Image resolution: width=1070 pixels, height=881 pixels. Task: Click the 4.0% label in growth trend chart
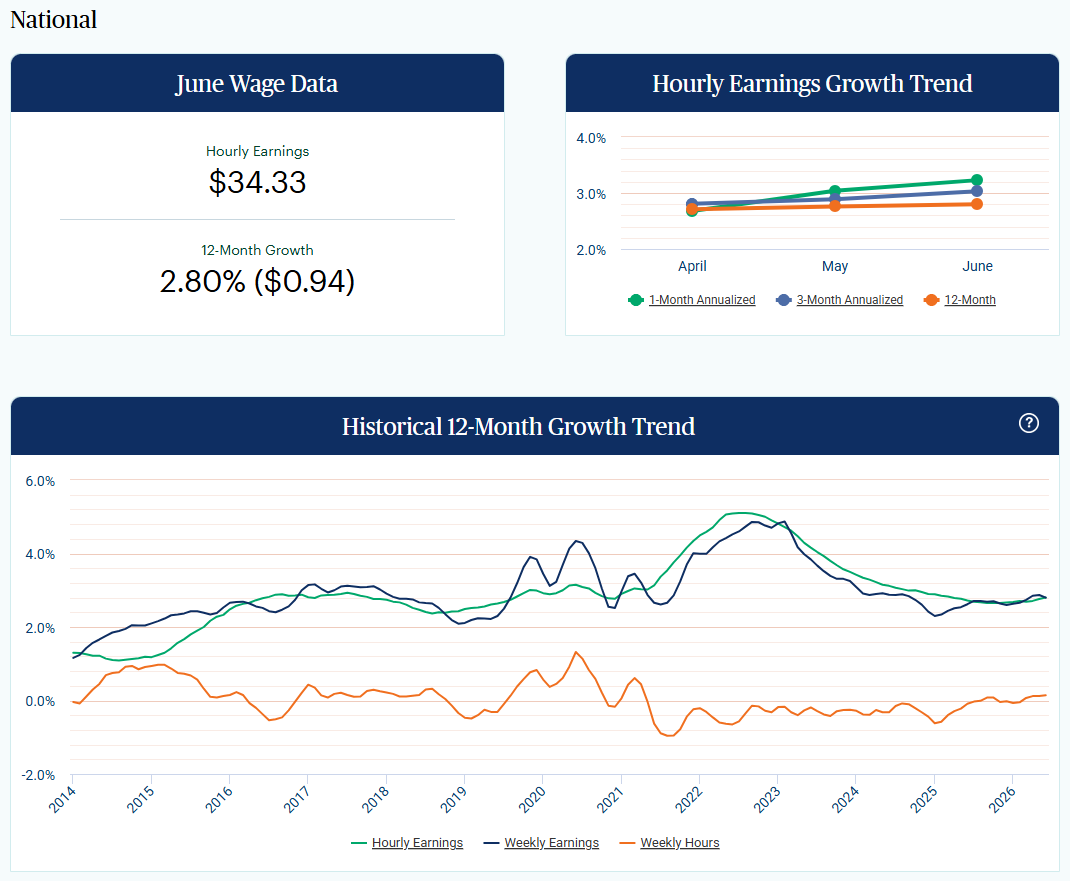pos(591,139)
